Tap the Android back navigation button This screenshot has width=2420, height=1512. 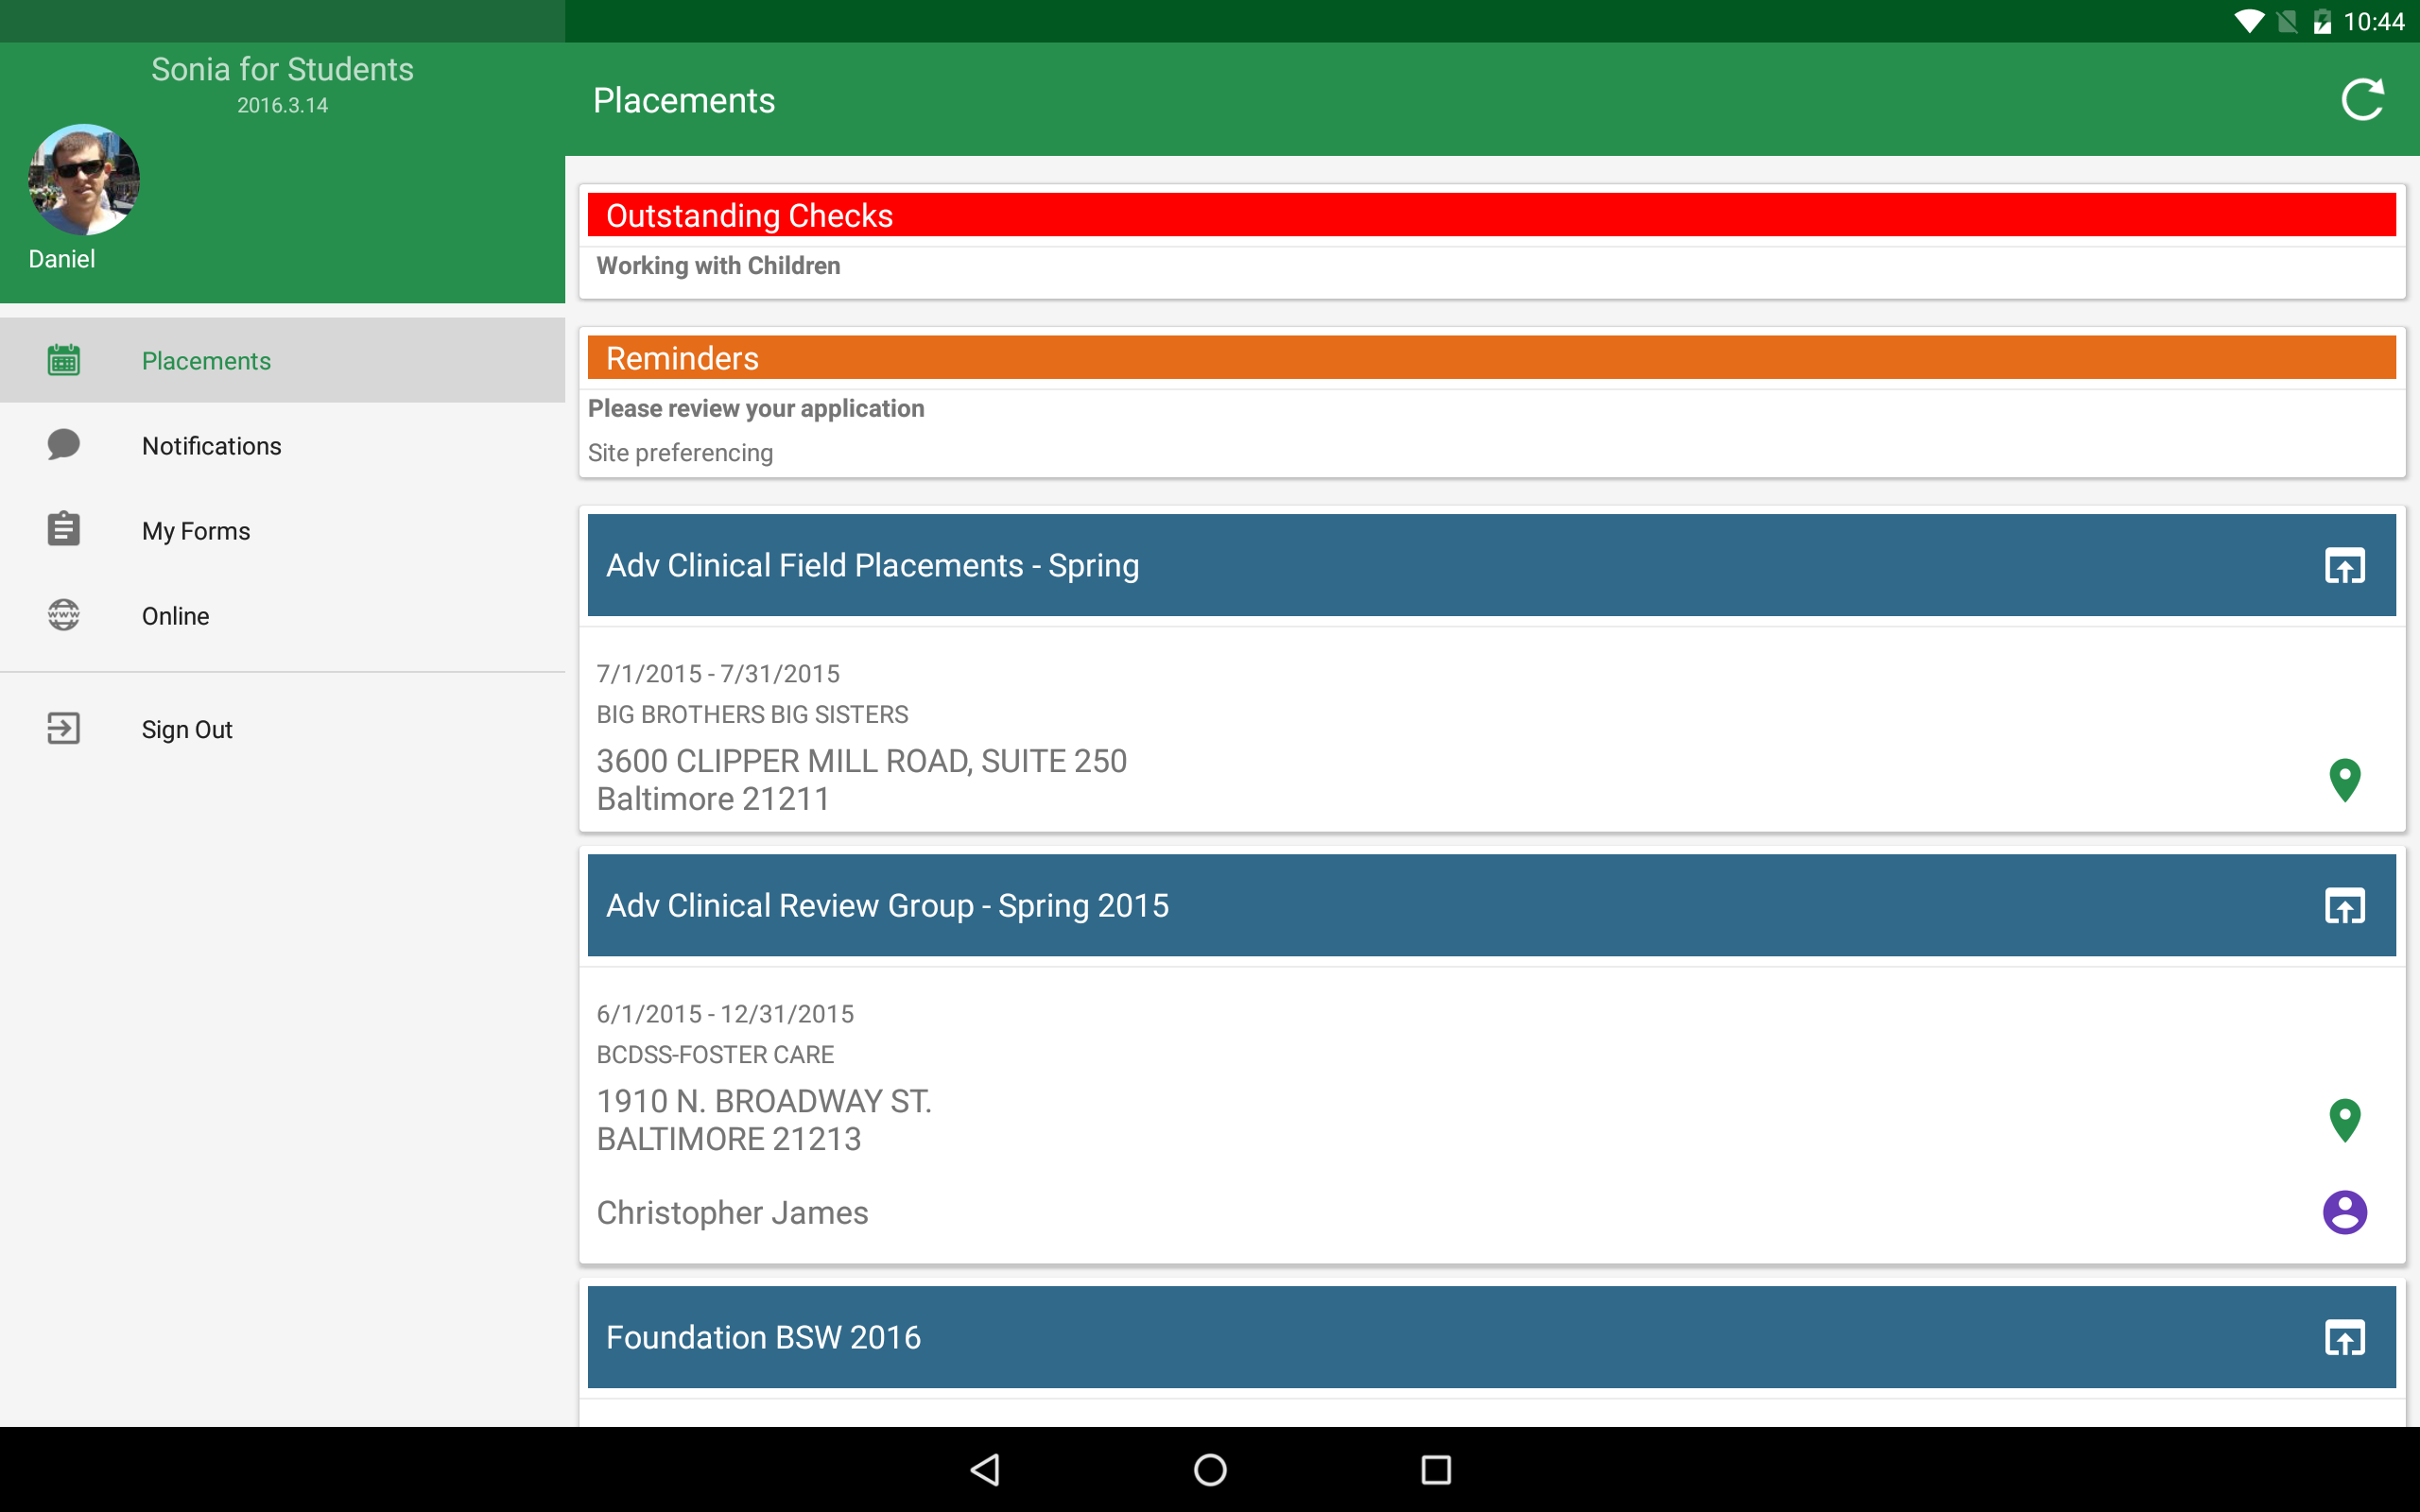(985, 1470)
